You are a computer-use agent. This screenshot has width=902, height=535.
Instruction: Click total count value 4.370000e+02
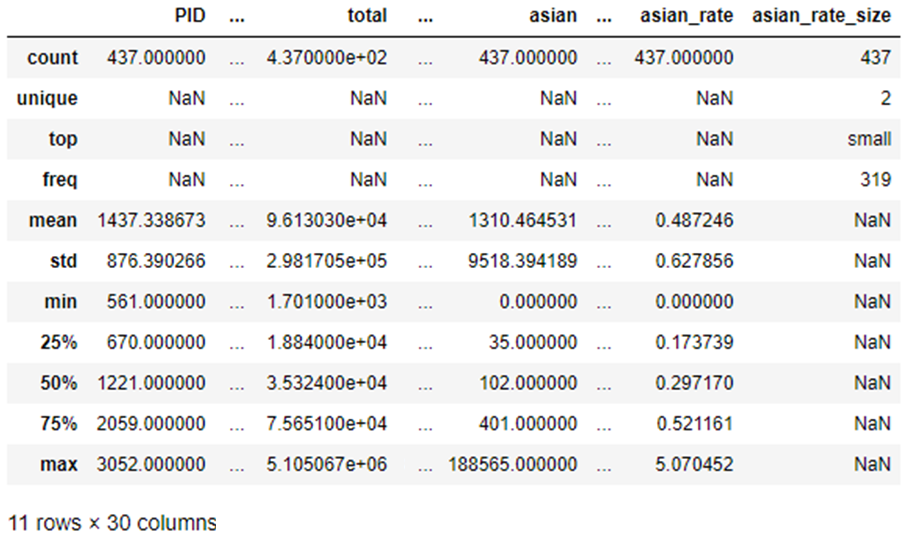[327, 58]
